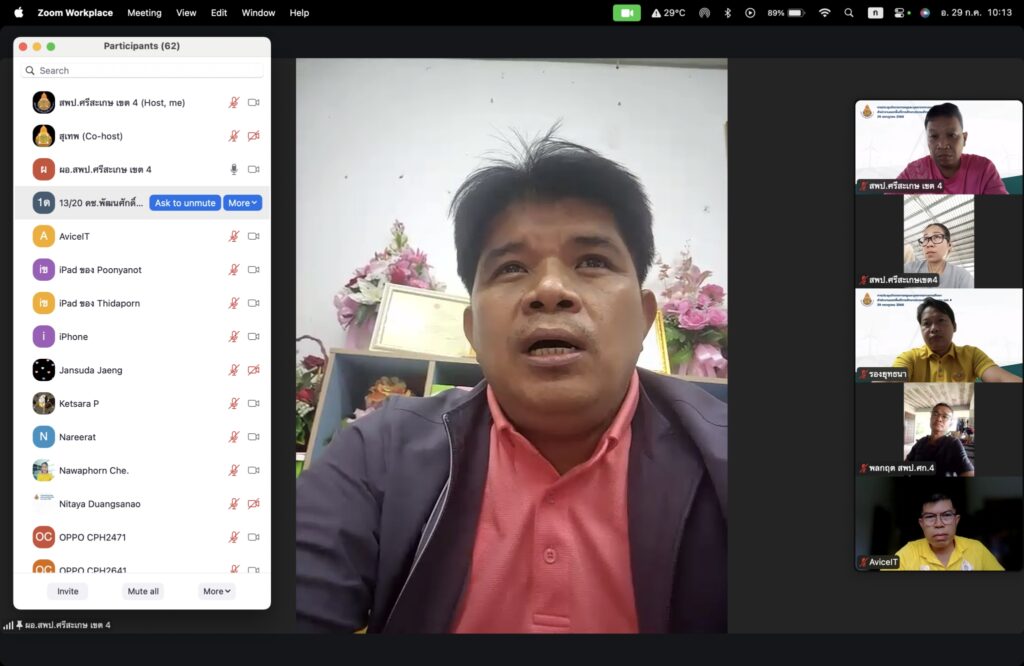
Task: Open the More dropdown at the panel bottom
Action: 216,591
